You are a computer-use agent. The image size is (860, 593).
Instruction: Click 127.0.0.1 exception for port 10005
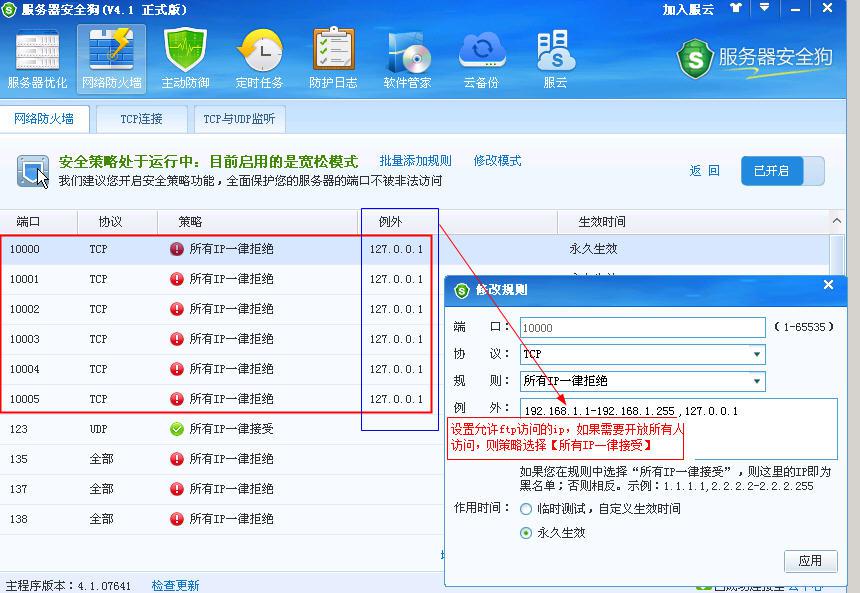396,399
